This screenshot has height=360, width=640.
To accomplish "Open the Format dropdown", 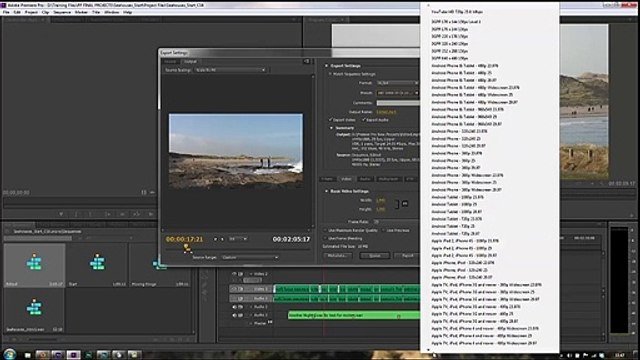I will tap(397, 83).
